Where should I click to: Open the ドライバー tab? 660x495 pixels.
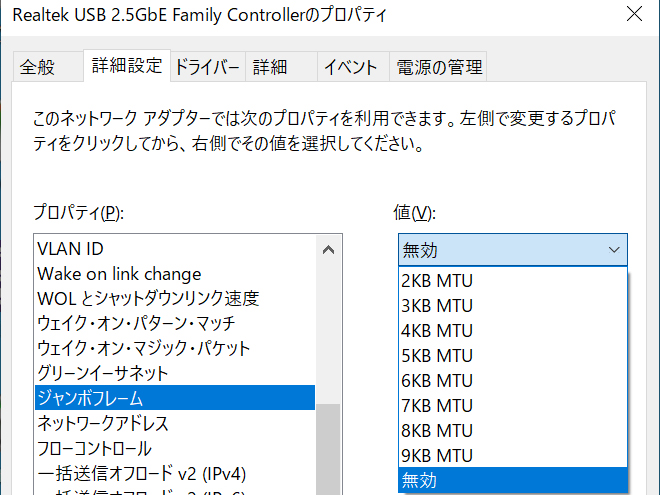pos(207,67)
